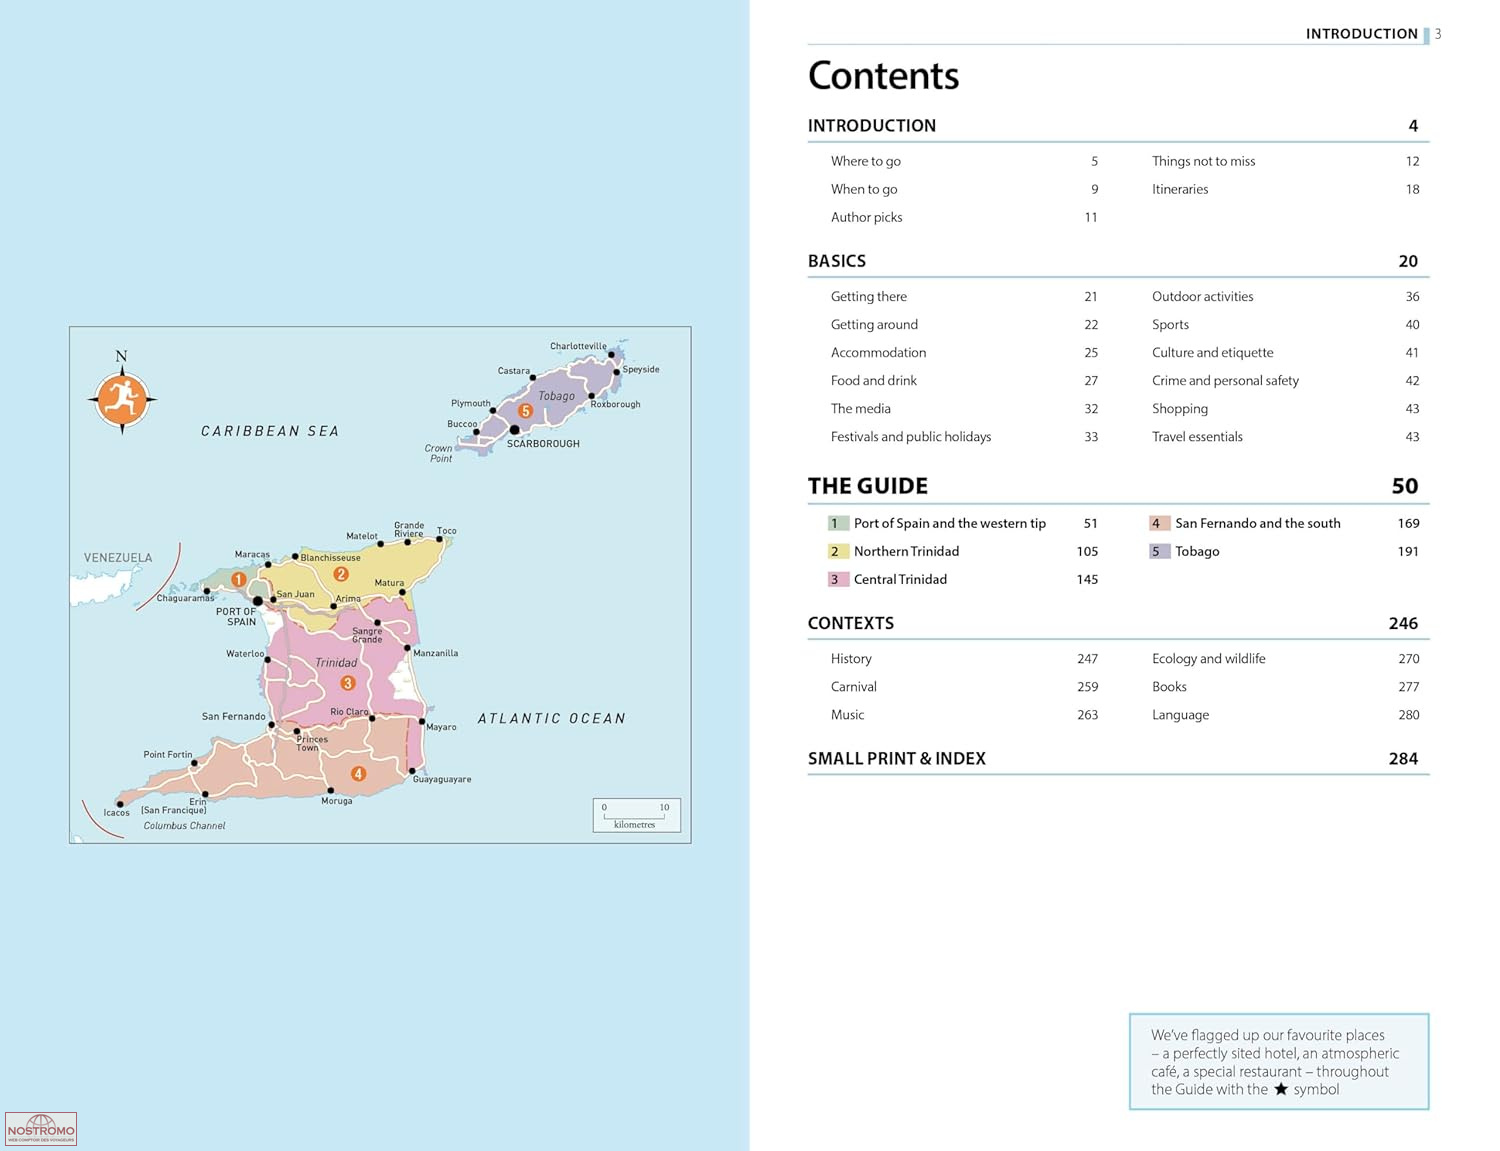The width and height of the screenshot is (1500, 1151).
Task: Click orange marker 5 on Tobago
Action: (525, 411)
